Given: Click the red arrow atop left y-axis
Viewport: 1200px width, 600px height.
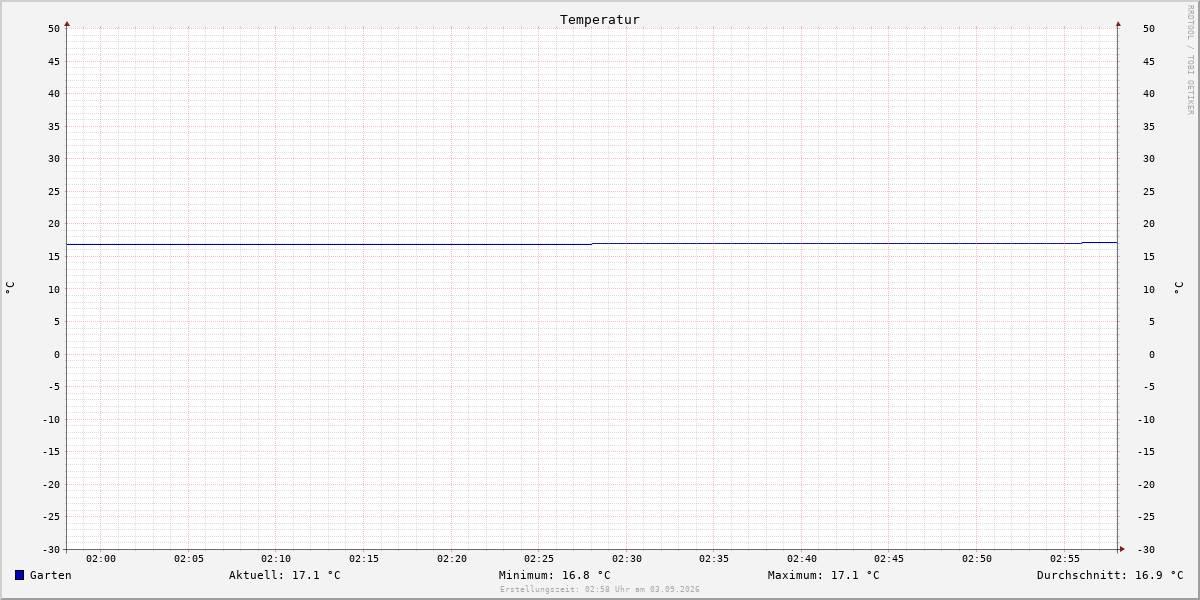Looking at the screenshot, I should (67, 23).
